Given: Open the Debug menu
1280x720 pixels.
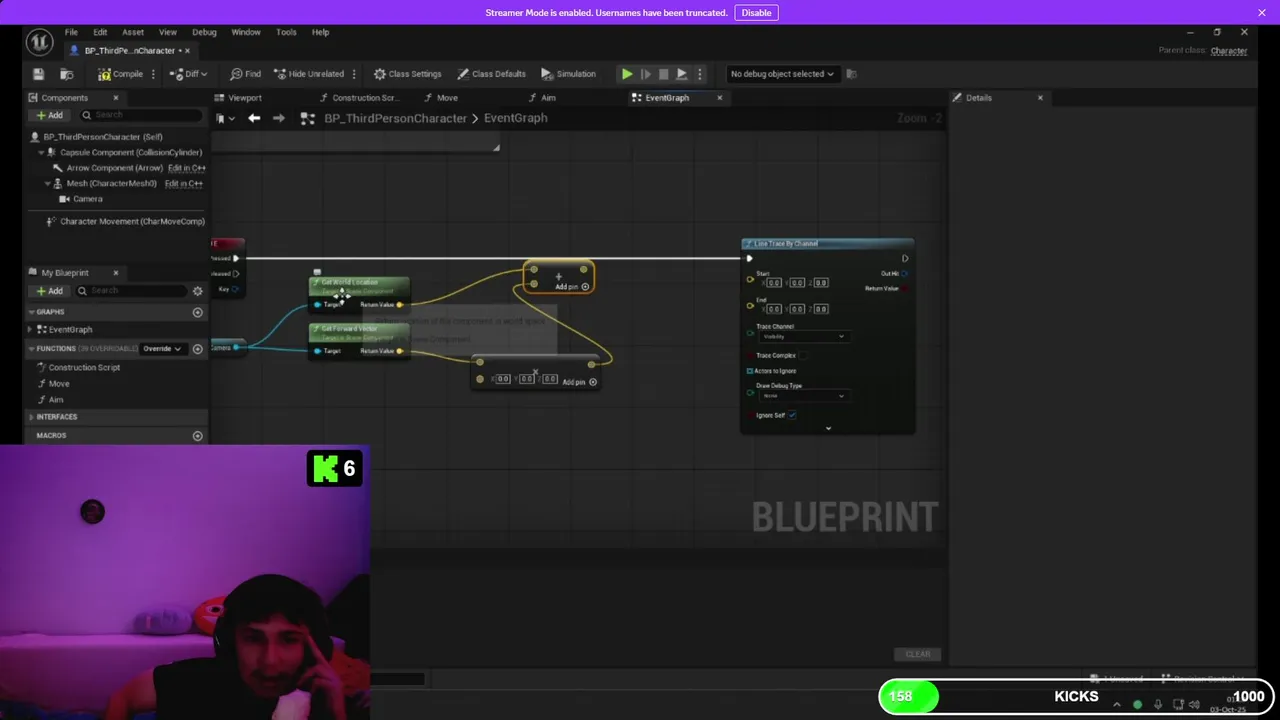Looking at the screenshot, I should [204, 32].
